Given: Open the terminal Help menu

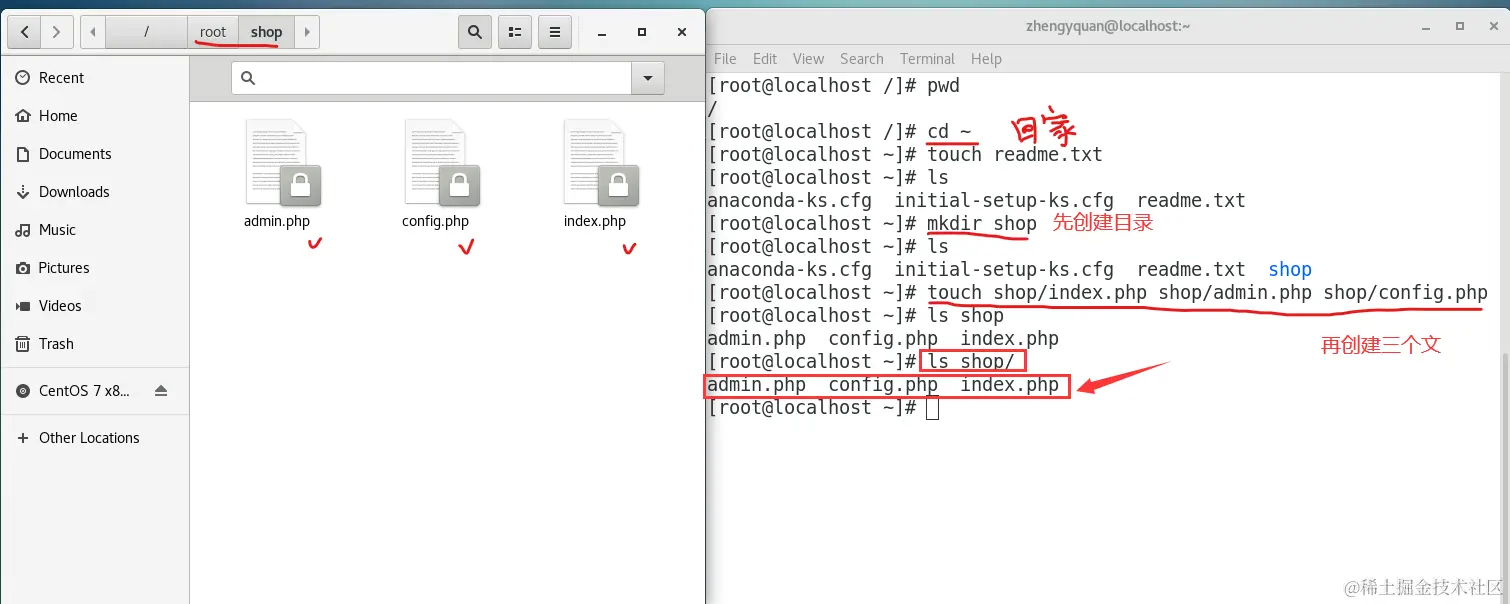Looking at the screenshot, I should click(986, 59).
